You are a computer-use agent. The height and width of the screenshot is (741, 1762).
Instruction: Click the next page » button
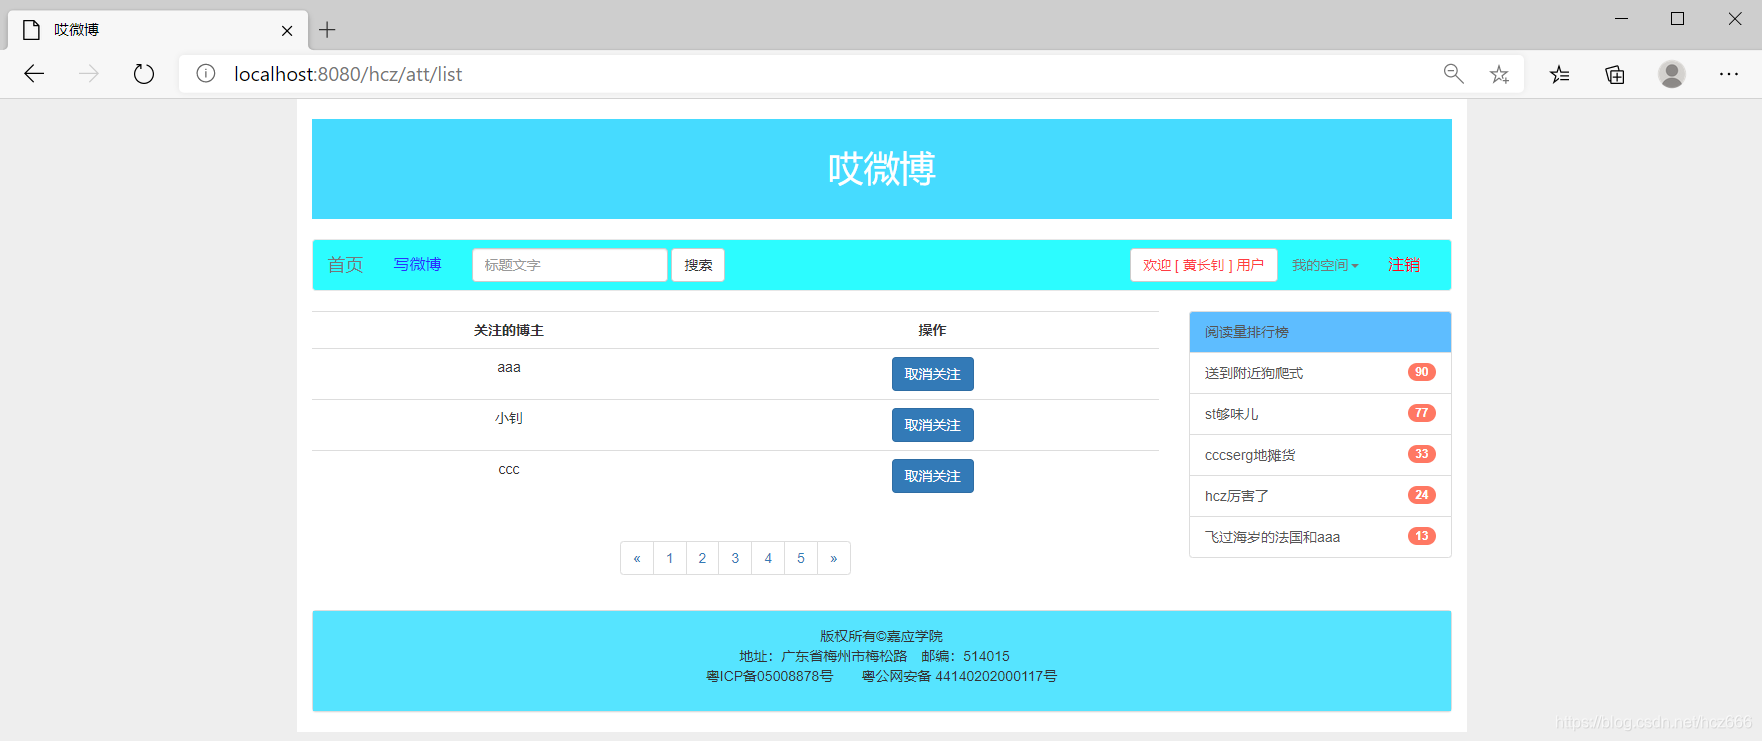(x=834, y=558)
